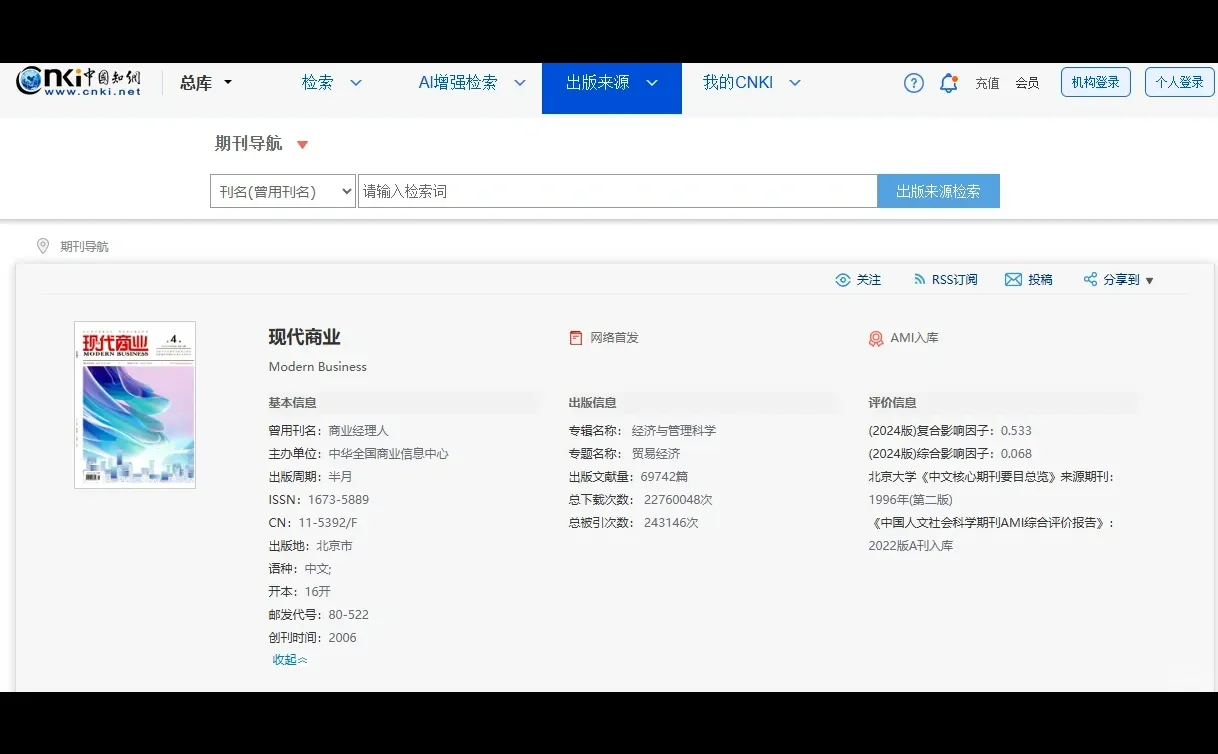Click the CNKI logo
The image size is (1218, 754).
(x=79, y=82)
